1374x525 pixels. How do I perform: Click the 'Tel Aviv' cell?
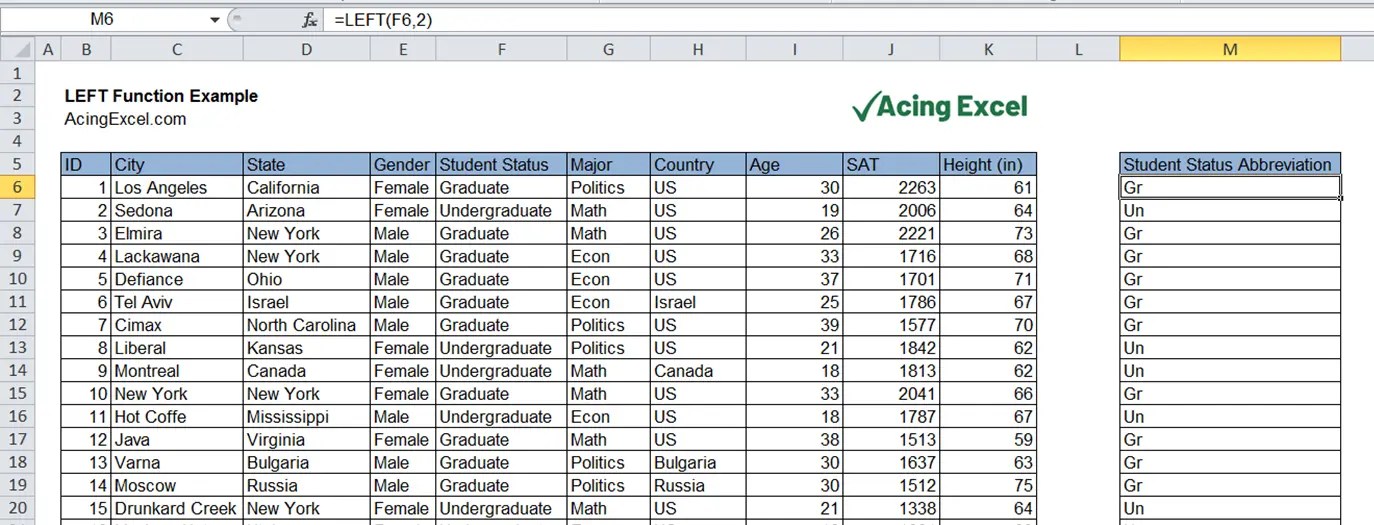click(x=177, y=302)
